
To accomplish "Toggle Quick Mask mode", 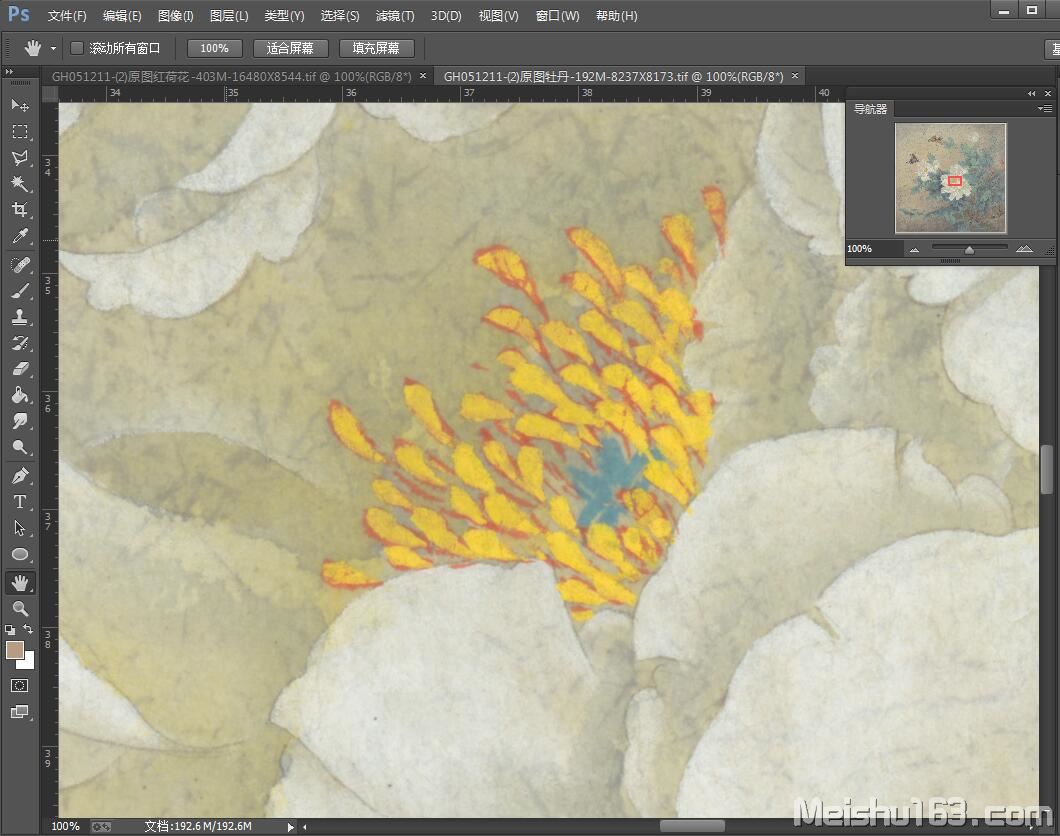I will [x=20, y=685].
